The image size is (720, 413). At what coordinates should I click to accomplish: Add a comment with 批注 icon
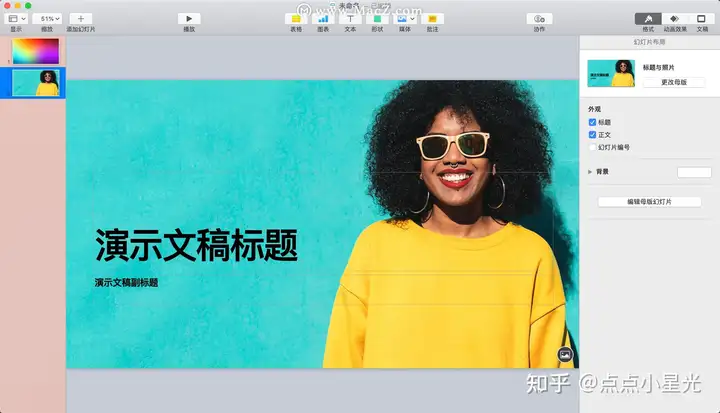click(x=433, y=19)
